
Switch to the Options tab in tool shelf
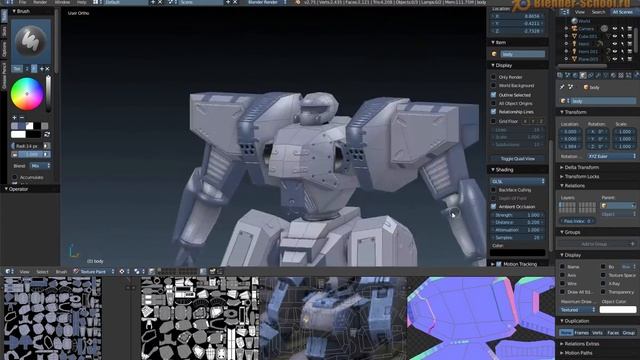coord(4,49)
